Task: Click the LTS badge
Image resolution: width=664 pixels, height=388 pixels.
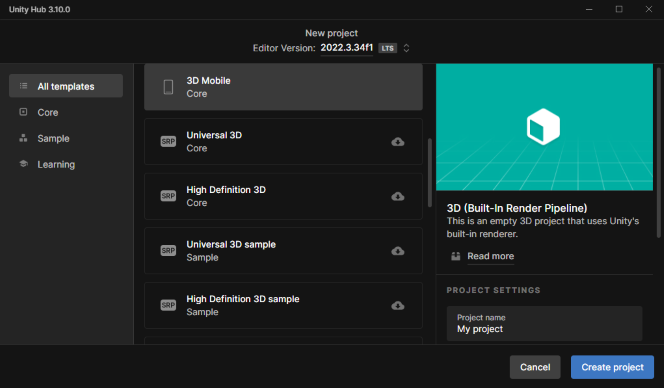Action: pyautogui.click(x=387, y=48)
